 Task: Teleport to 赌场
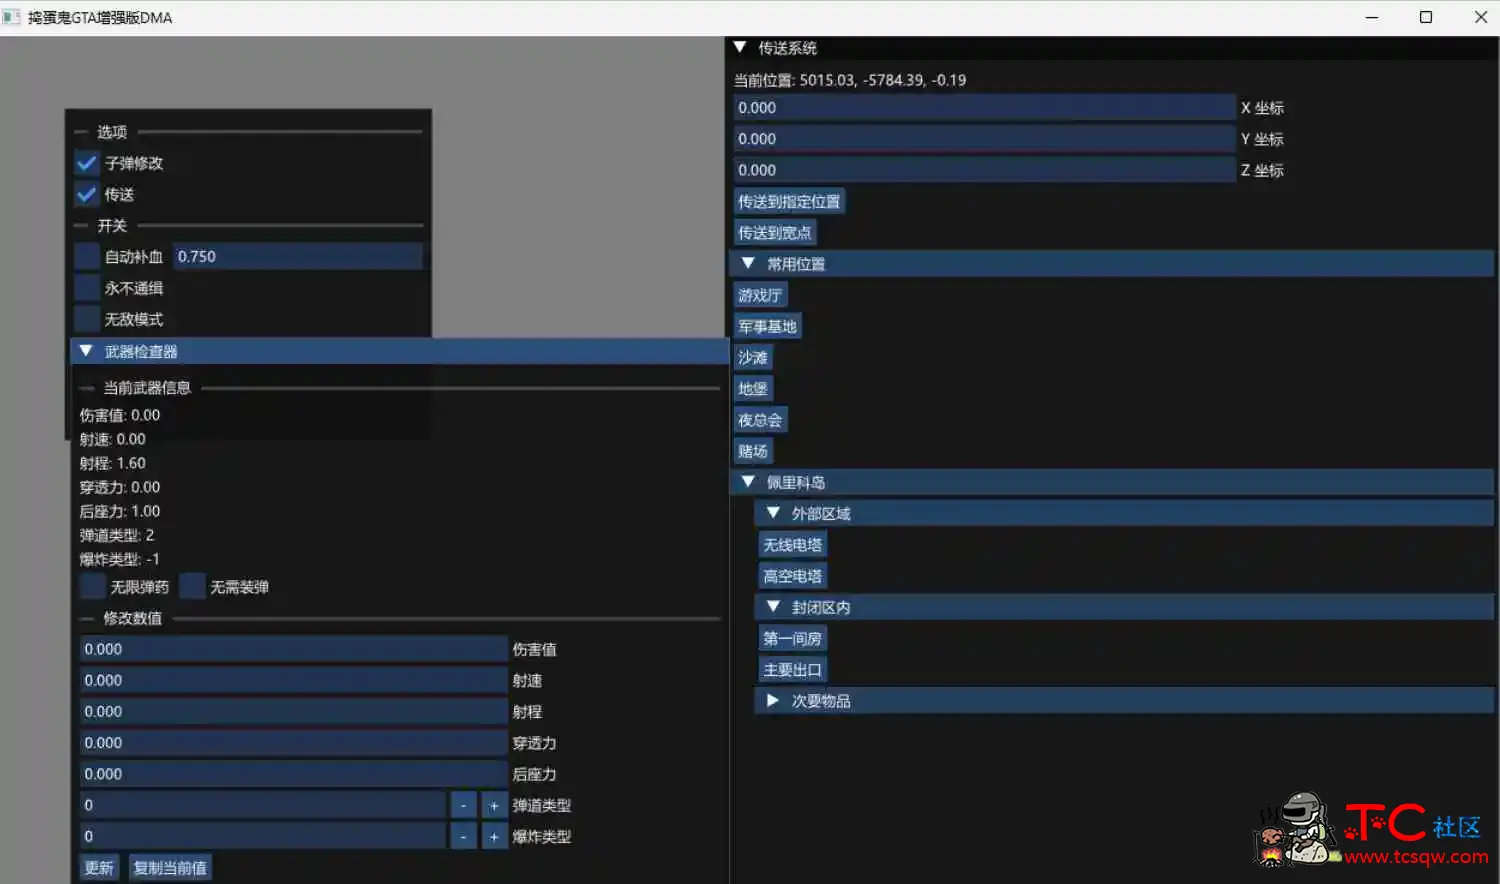pos(753,451)
